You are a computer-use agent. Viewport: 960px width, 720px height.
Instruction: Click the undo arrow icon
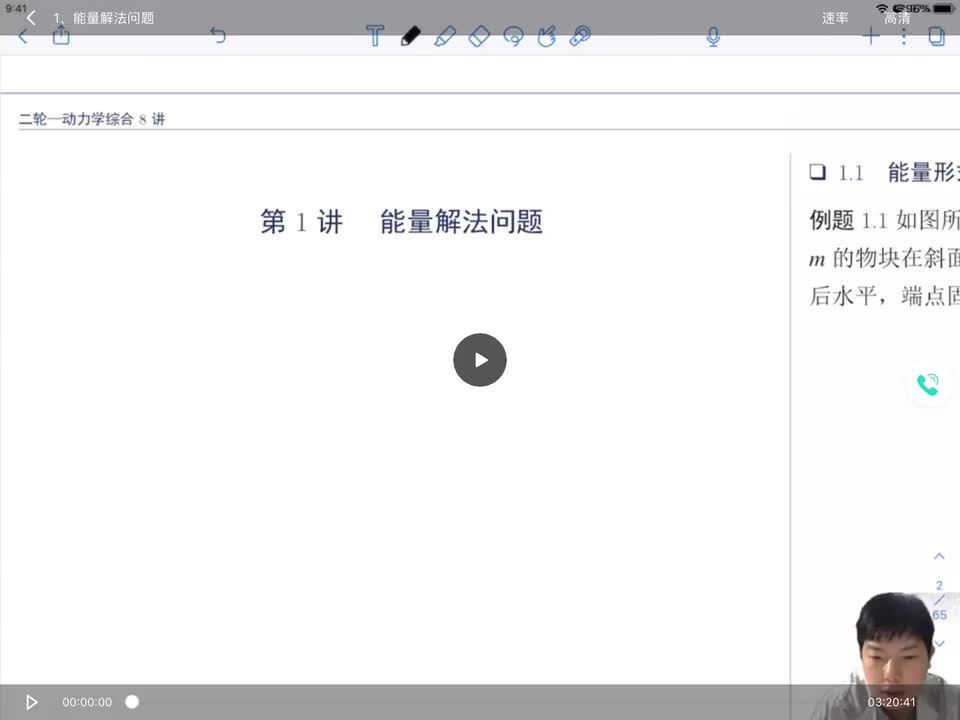click(218, 36)
